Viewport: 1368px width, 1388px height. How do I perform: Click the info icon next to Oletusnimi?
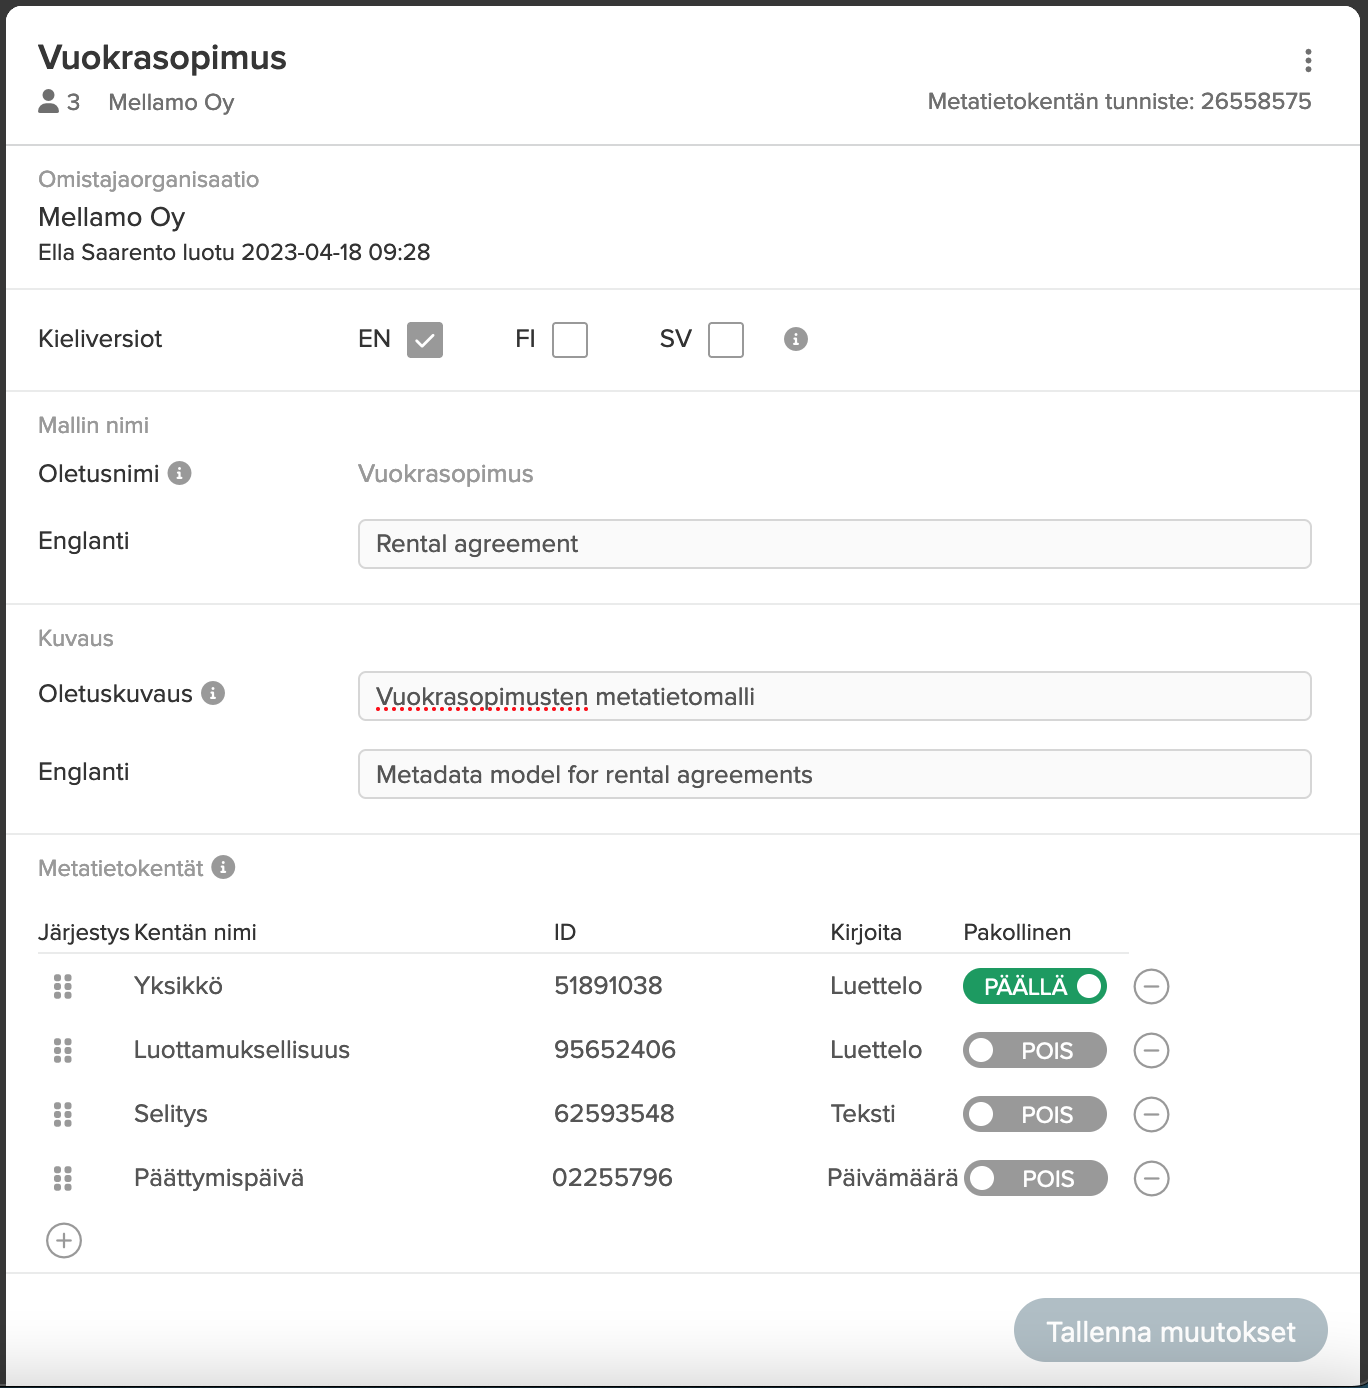click(x=180, y=473)
